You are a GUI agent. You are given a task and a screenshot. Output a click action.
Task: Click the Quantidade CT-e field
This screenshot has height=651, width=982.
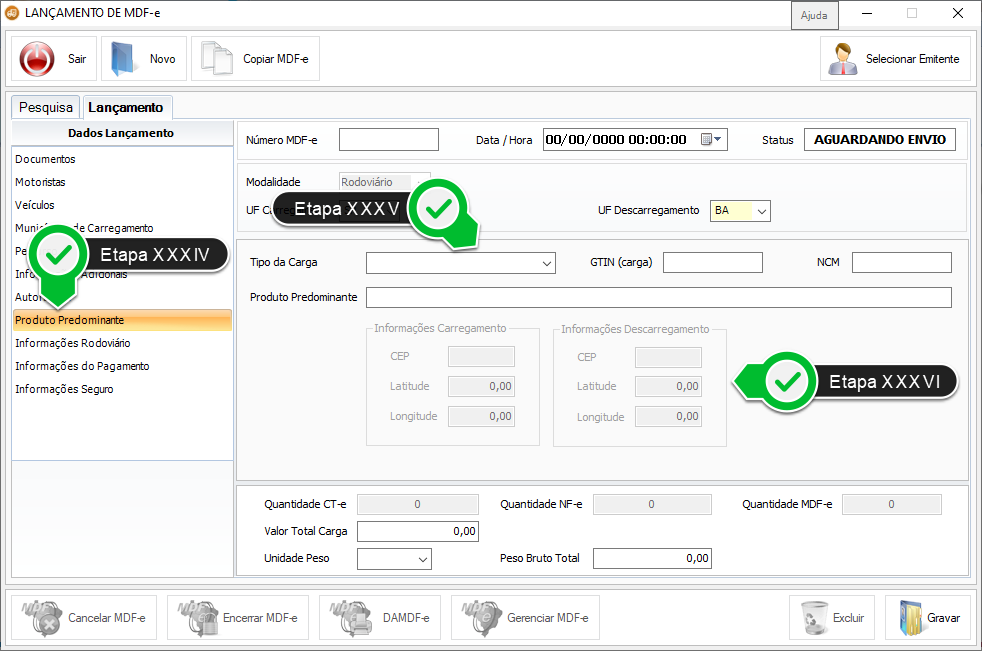coord(418,504)
